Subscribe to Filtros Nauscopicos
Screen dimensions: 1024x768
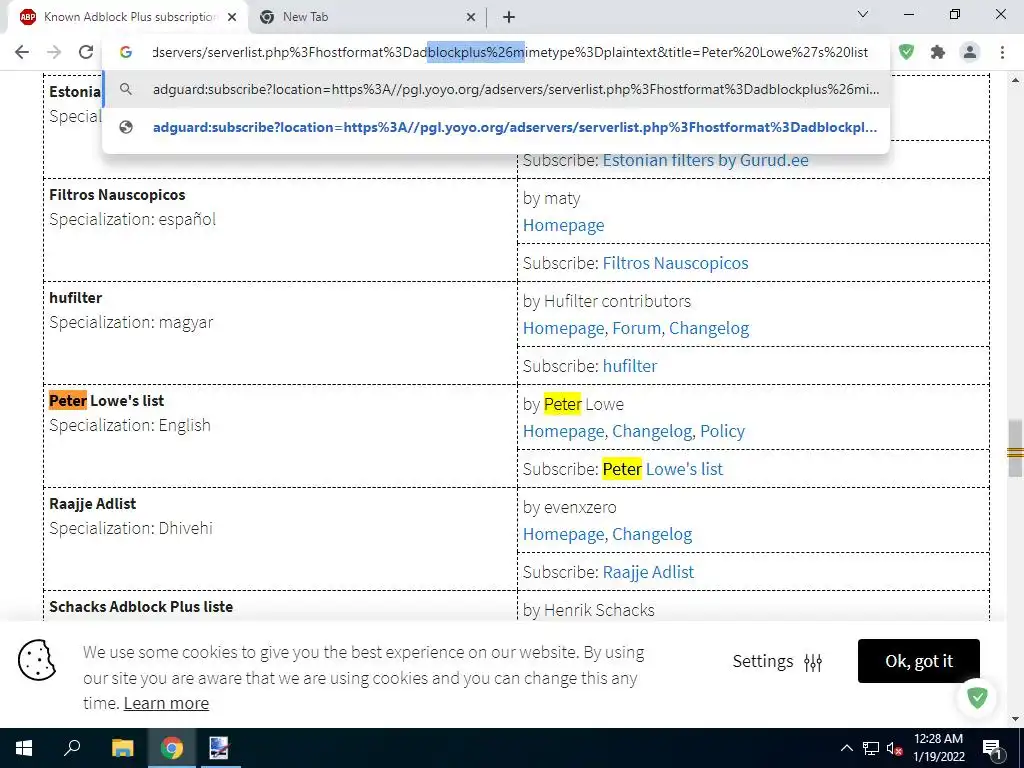[675, 263]
